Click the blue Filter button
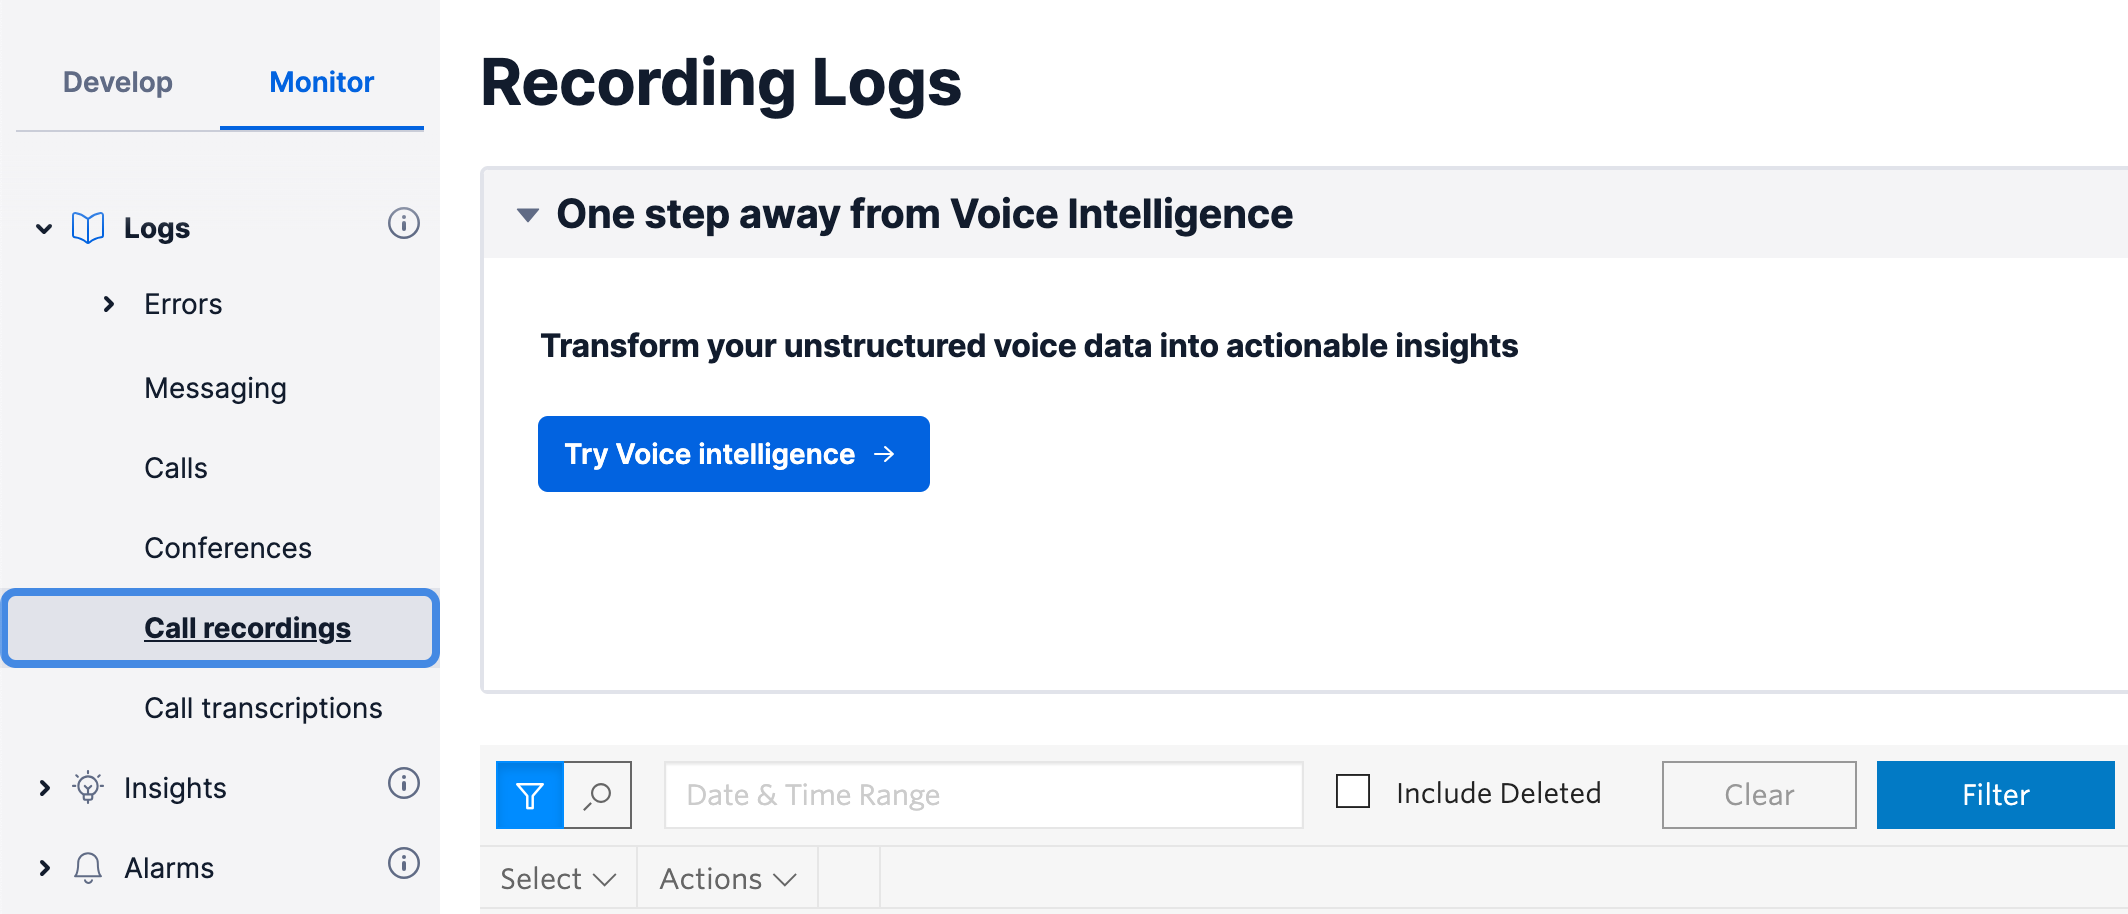The image size is (2128, 914). pyautogui.click(x=1995, y=795)
